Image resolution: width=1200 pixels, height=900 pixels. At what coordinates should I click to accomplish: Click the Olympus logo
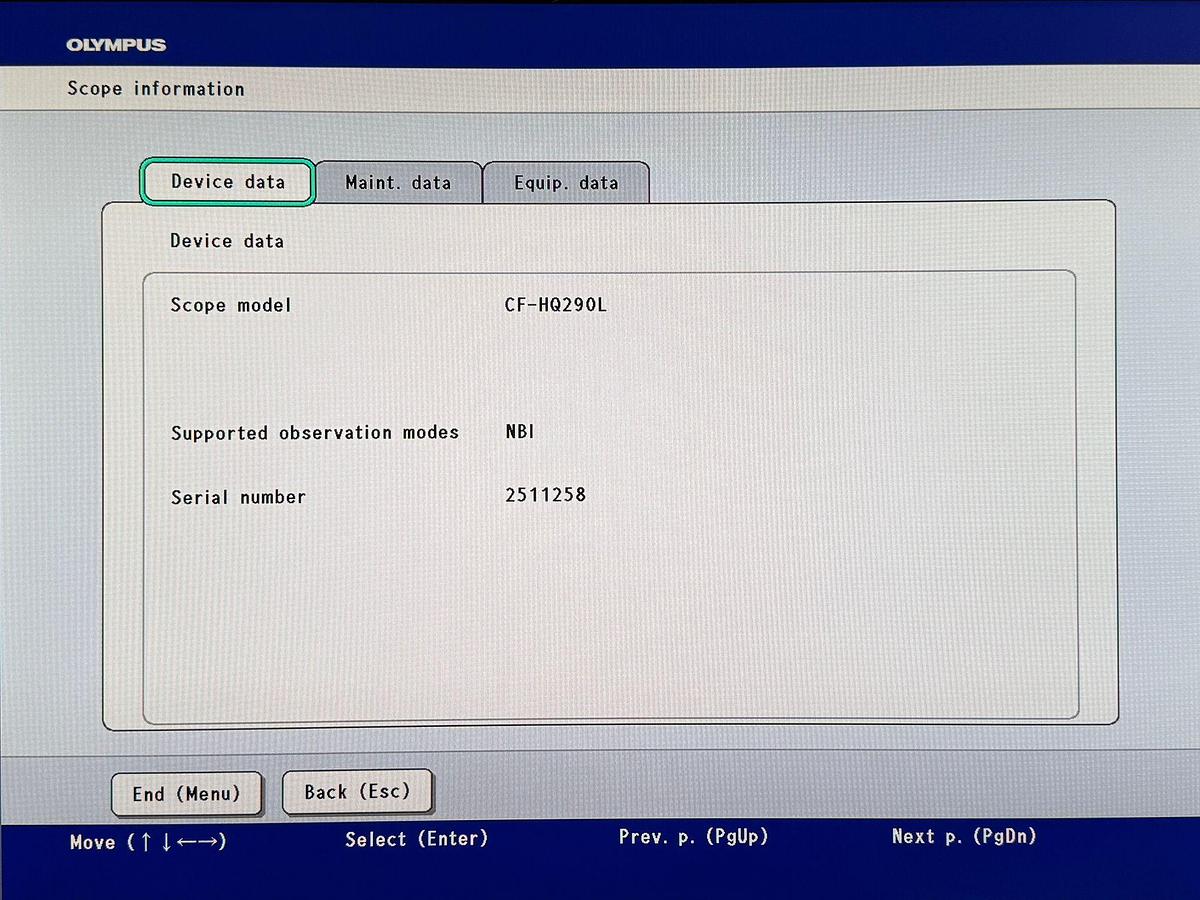[x=116, y=45]
